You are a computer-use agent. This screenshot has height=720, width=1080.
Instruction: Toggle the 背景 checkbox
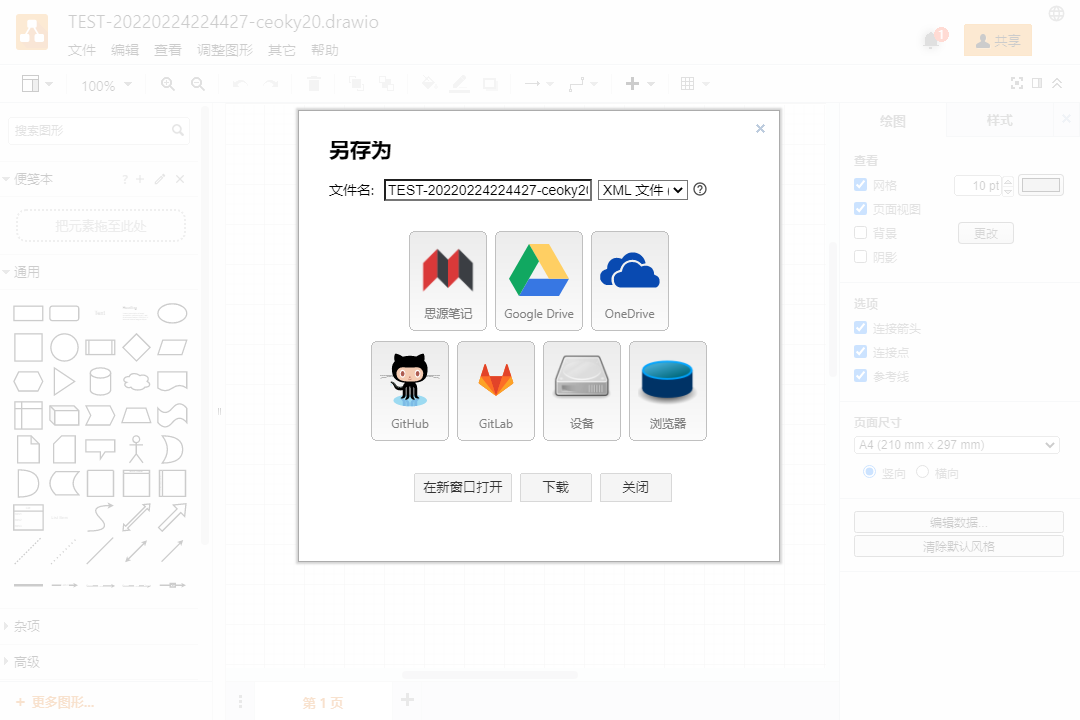coord(860,233)
